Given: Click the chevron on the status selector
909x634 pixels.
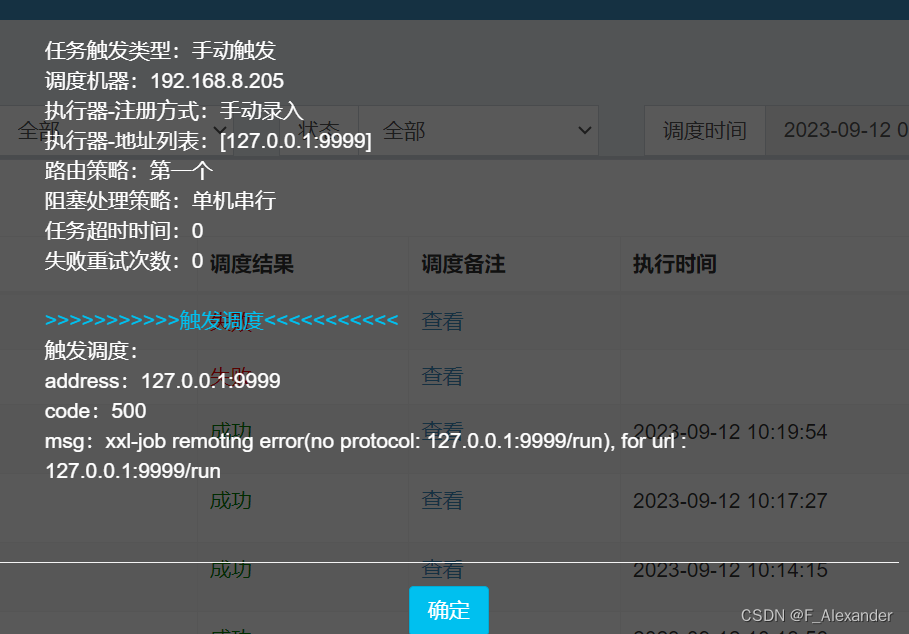Looking at the screenshot, I should click(x=584, y=130).
